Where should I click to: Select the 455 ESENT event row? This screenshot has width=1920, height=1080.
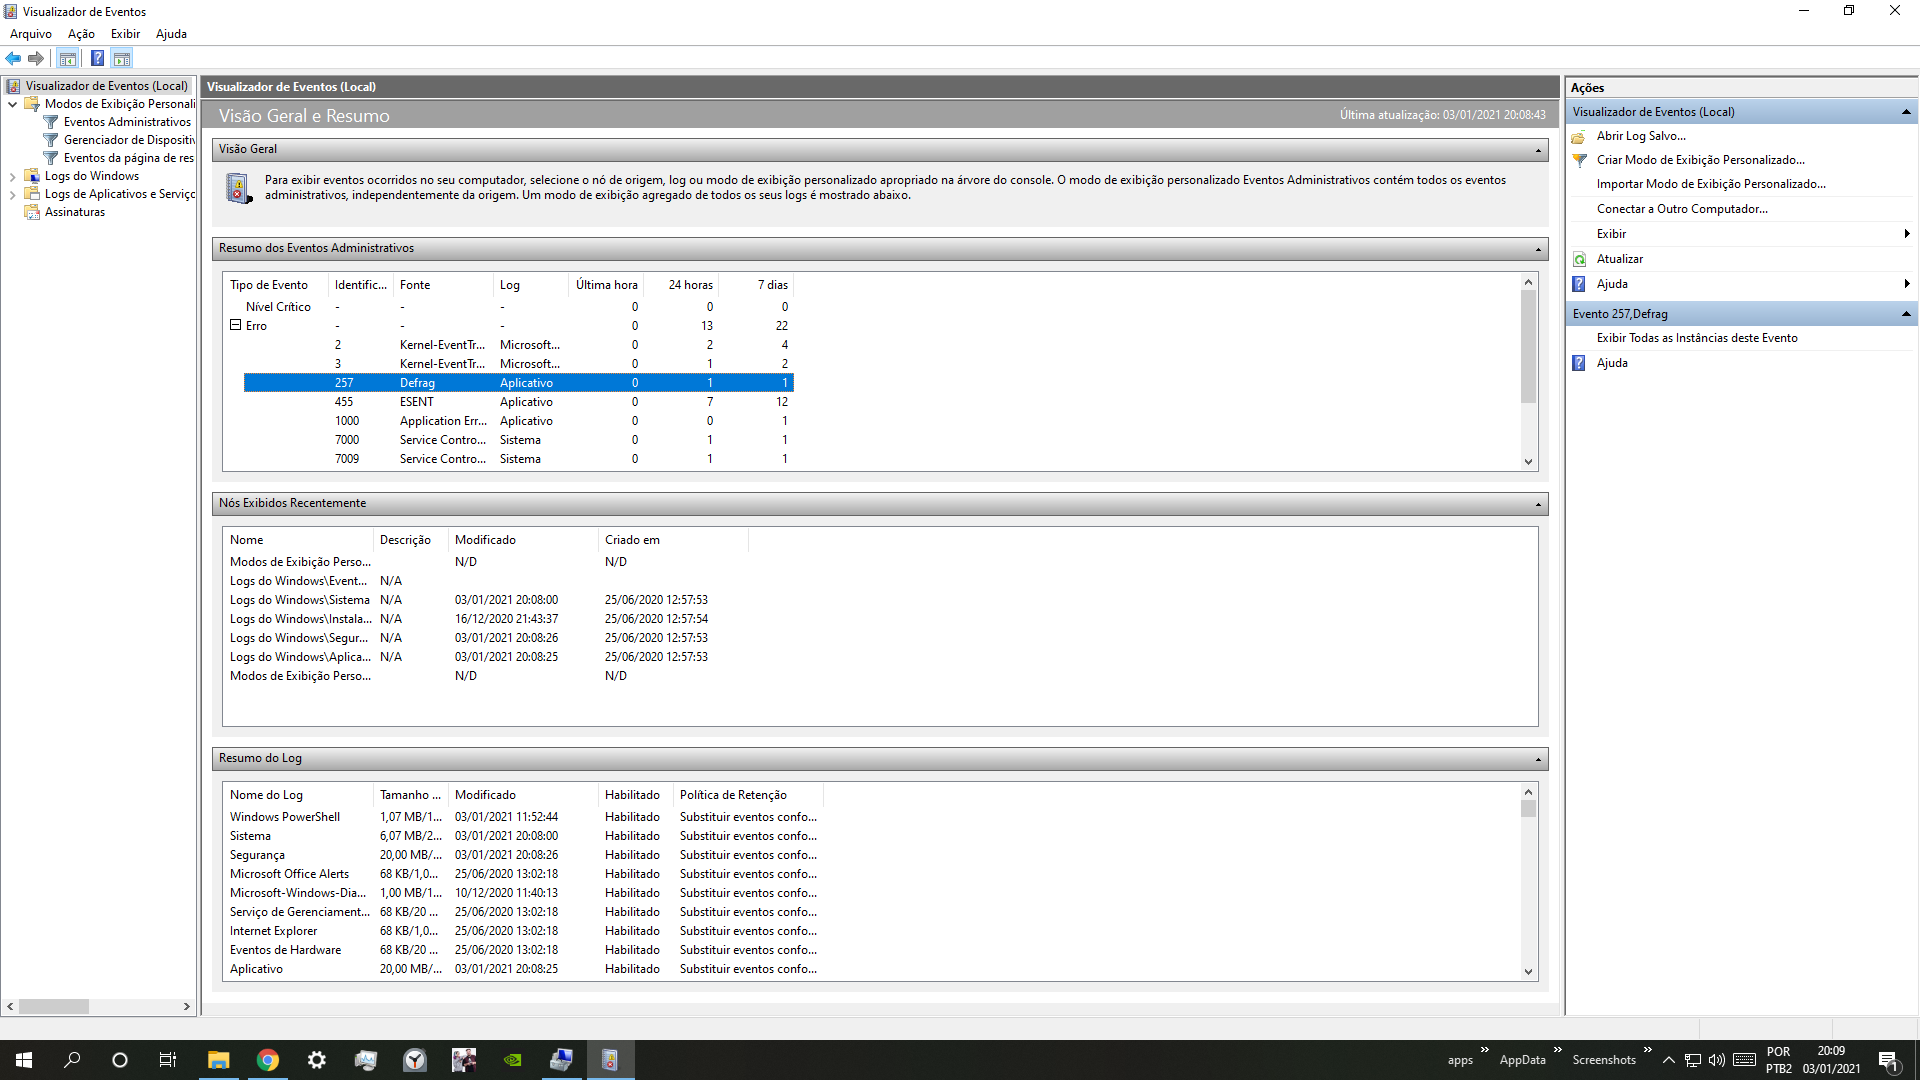(x=518, y=402)
